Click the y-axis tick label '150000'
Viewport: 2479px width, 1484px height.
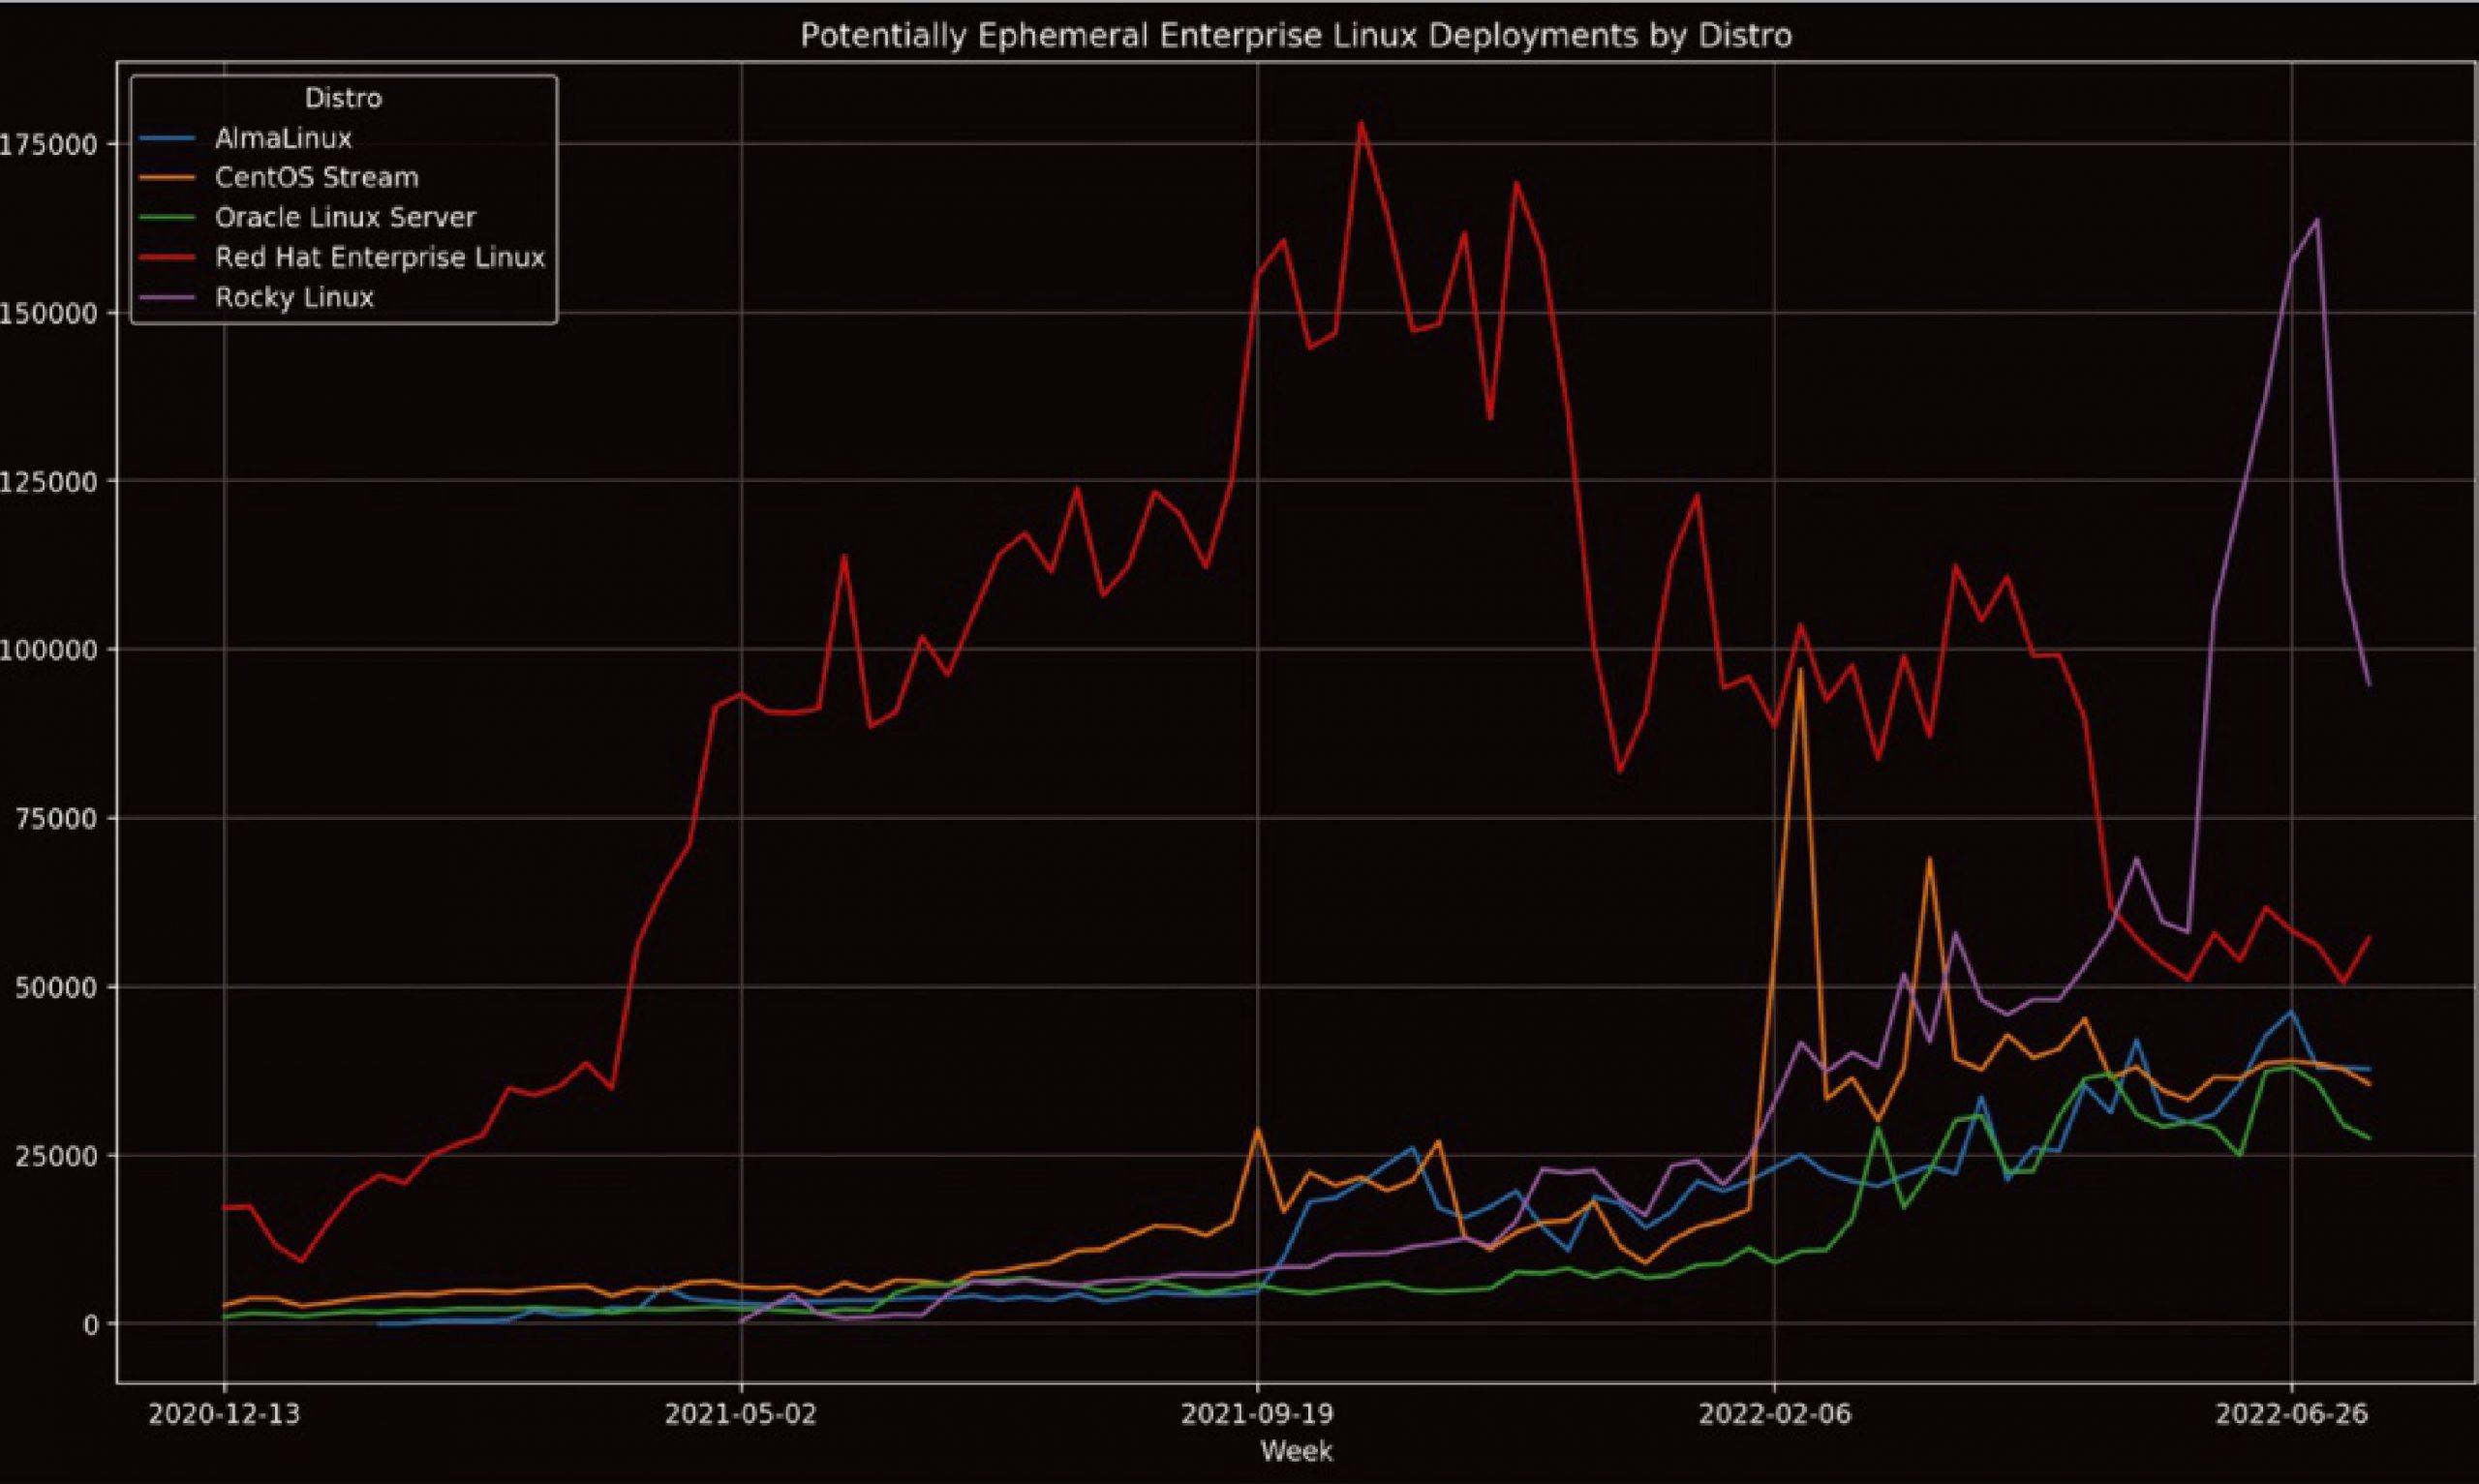pyautogui.click(x=50, y=313)
